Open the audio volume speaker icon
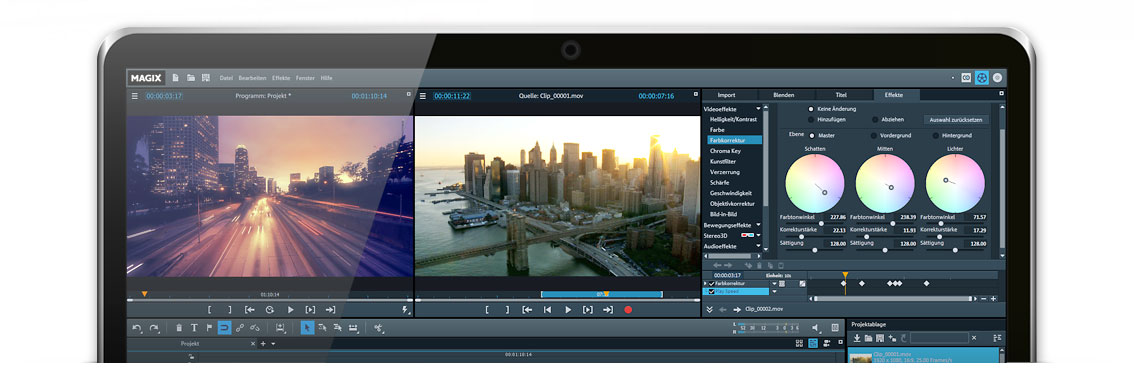Viewport: 1134px width, 384px height. [816, 328]
